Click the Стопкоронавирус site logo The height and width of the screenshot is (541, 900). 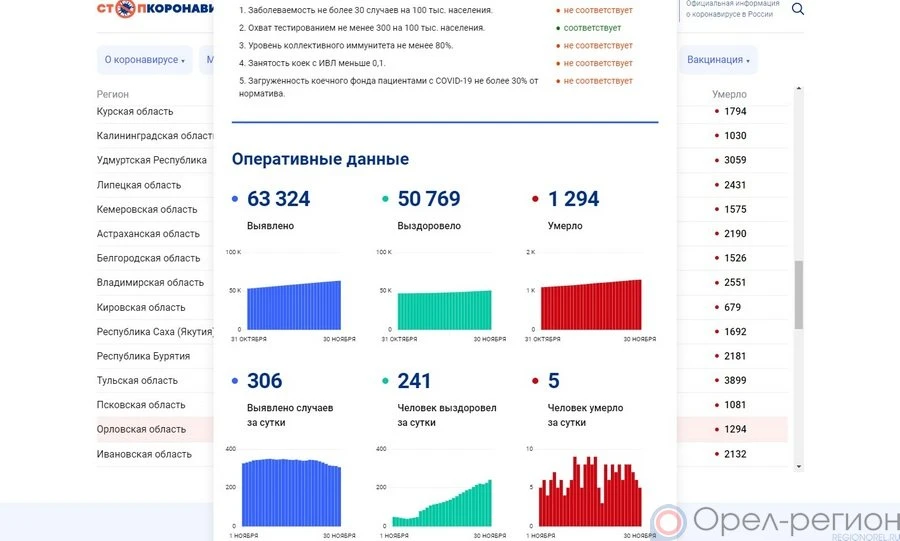click(x=155, y=9)
